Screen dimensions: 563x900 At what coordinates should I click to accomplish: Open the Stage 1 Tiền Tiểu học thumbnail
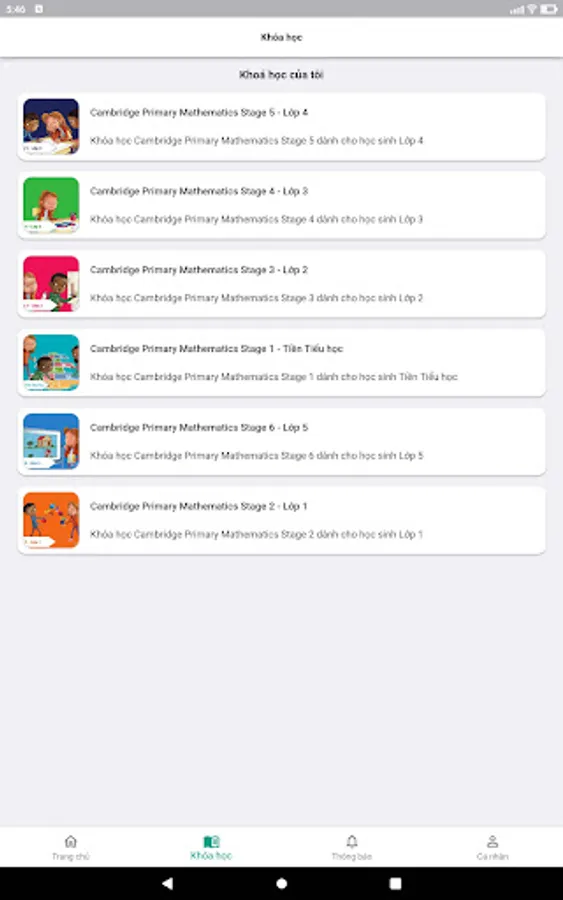(x=51, y=362)
